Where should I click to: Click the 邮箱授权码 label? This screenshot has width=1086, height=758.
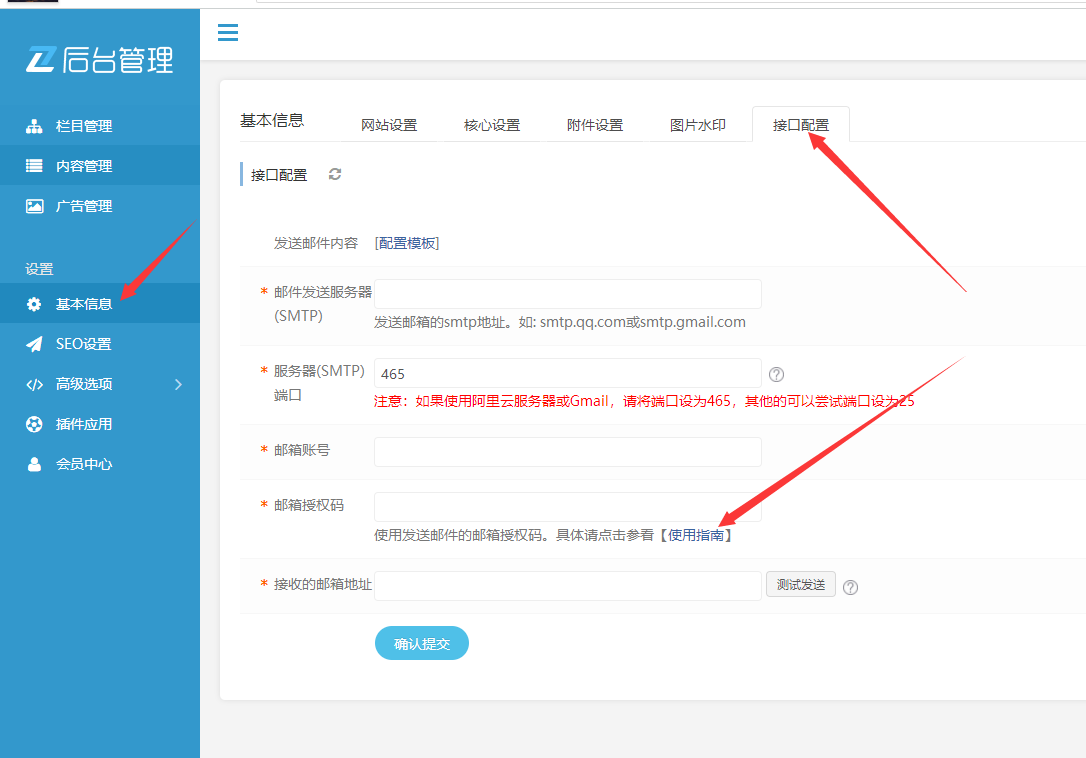[x=309, y=505]
